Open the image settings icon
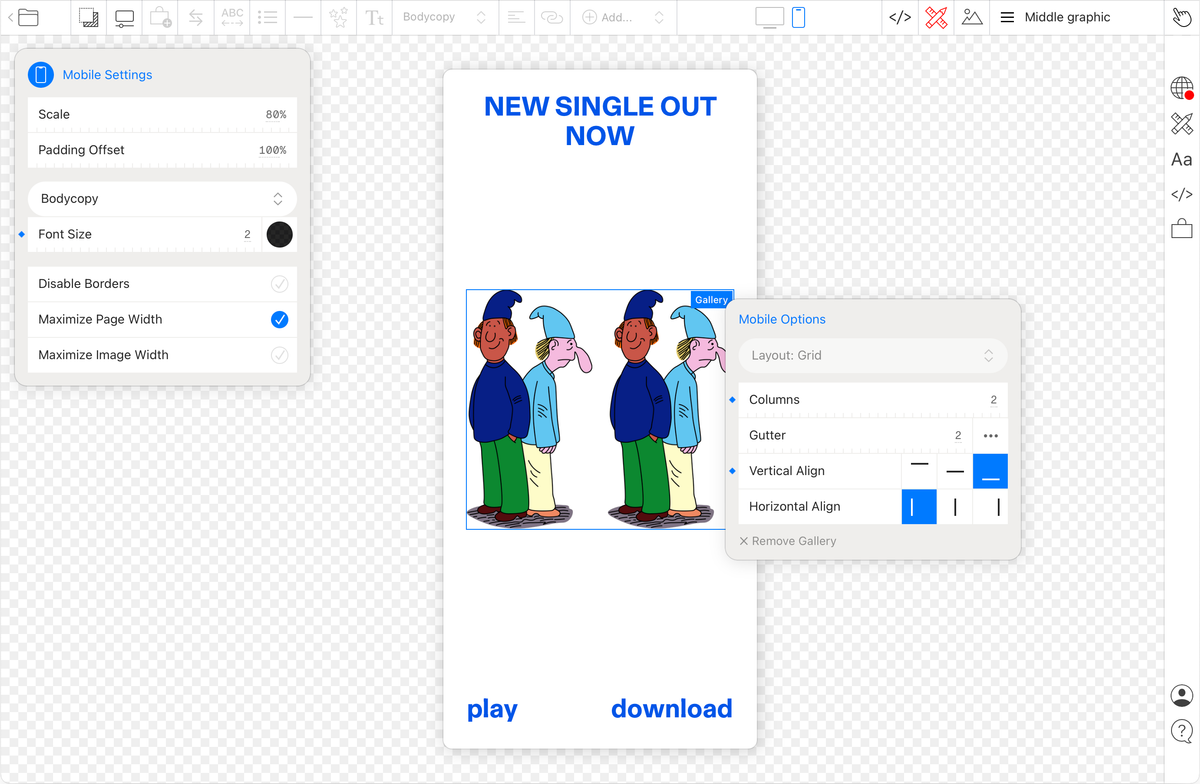Screen dimensions: 1200x784 click(x=88, y=17)
